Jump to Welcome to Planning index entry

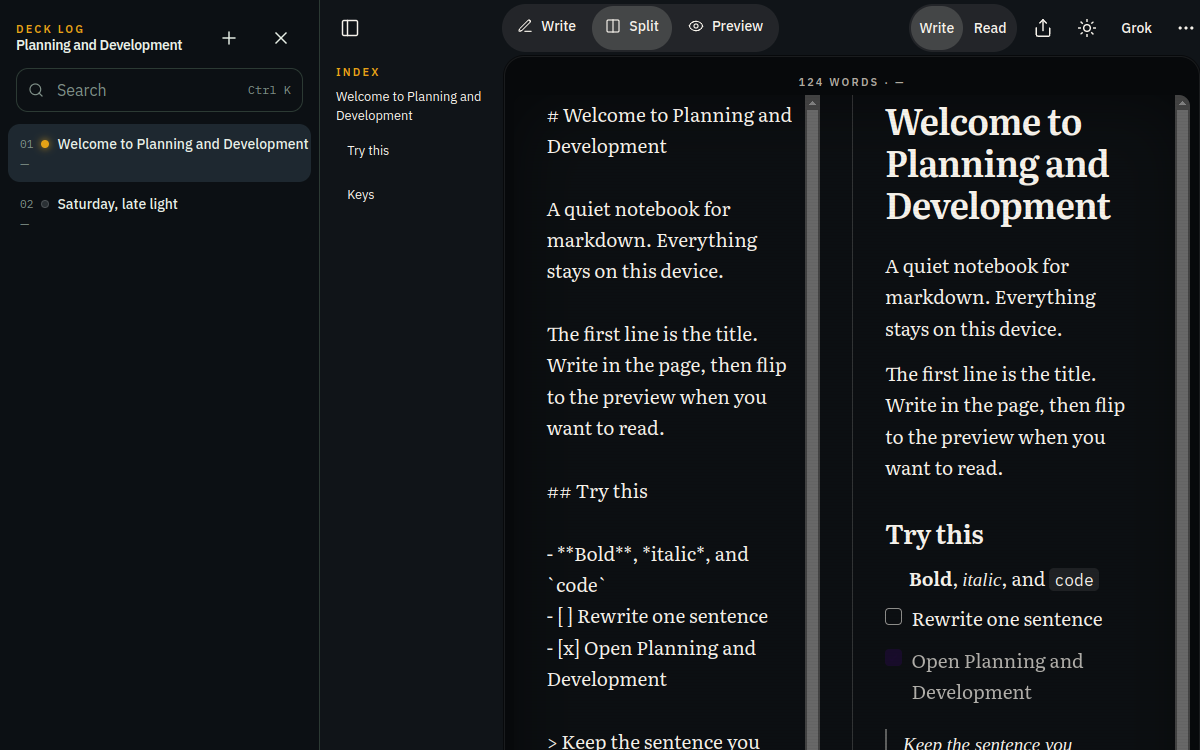click(x=409, y=106)
